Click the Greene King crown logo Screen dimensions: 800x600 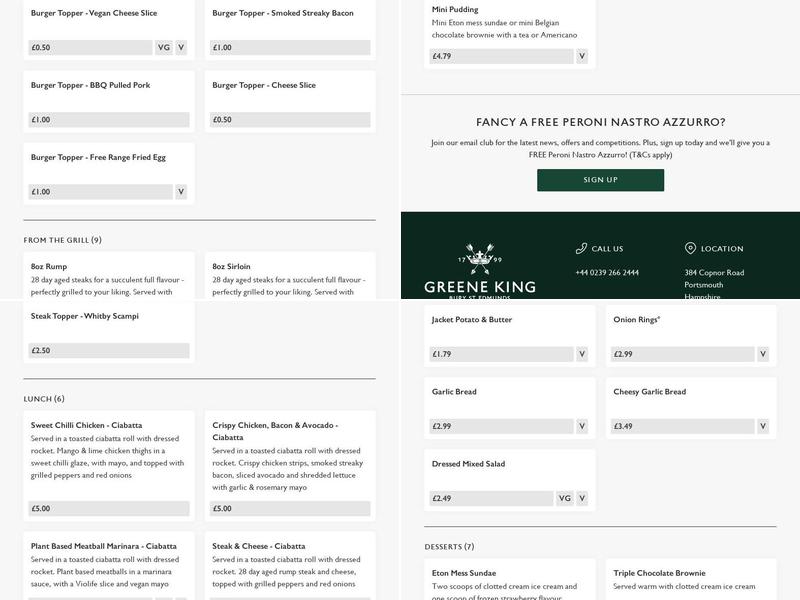480,259
